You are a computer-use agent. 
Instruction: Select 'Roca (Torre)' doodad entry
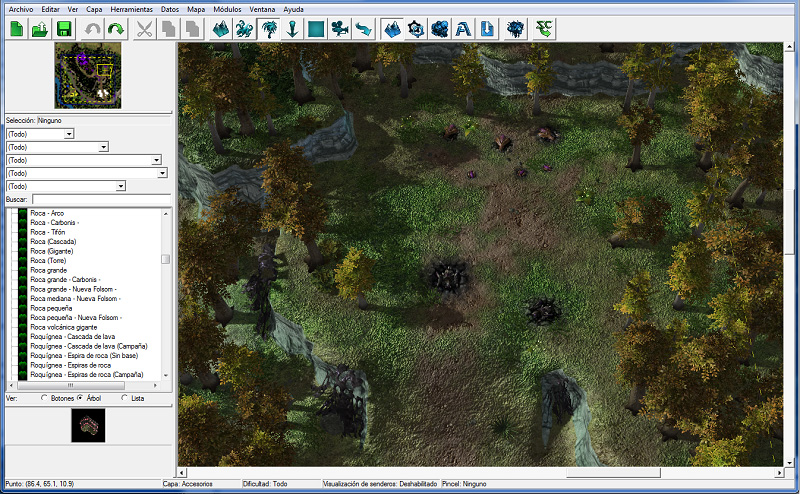(48, 260)
